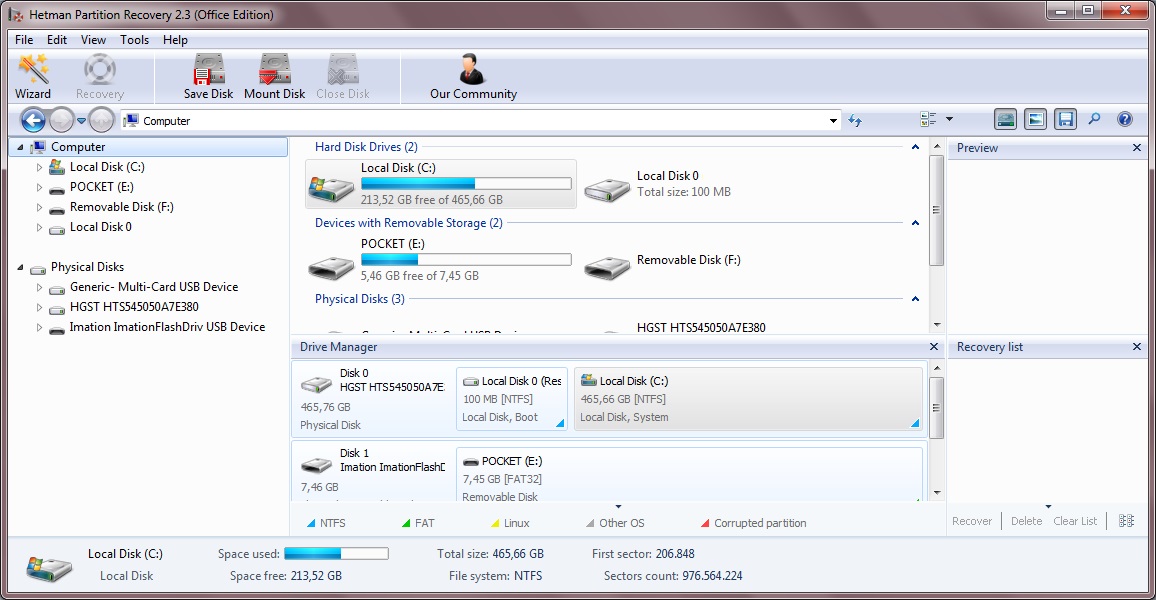Open Our Community from the toolbar
The image size is (1156, 600).
(x=470, y=75)
